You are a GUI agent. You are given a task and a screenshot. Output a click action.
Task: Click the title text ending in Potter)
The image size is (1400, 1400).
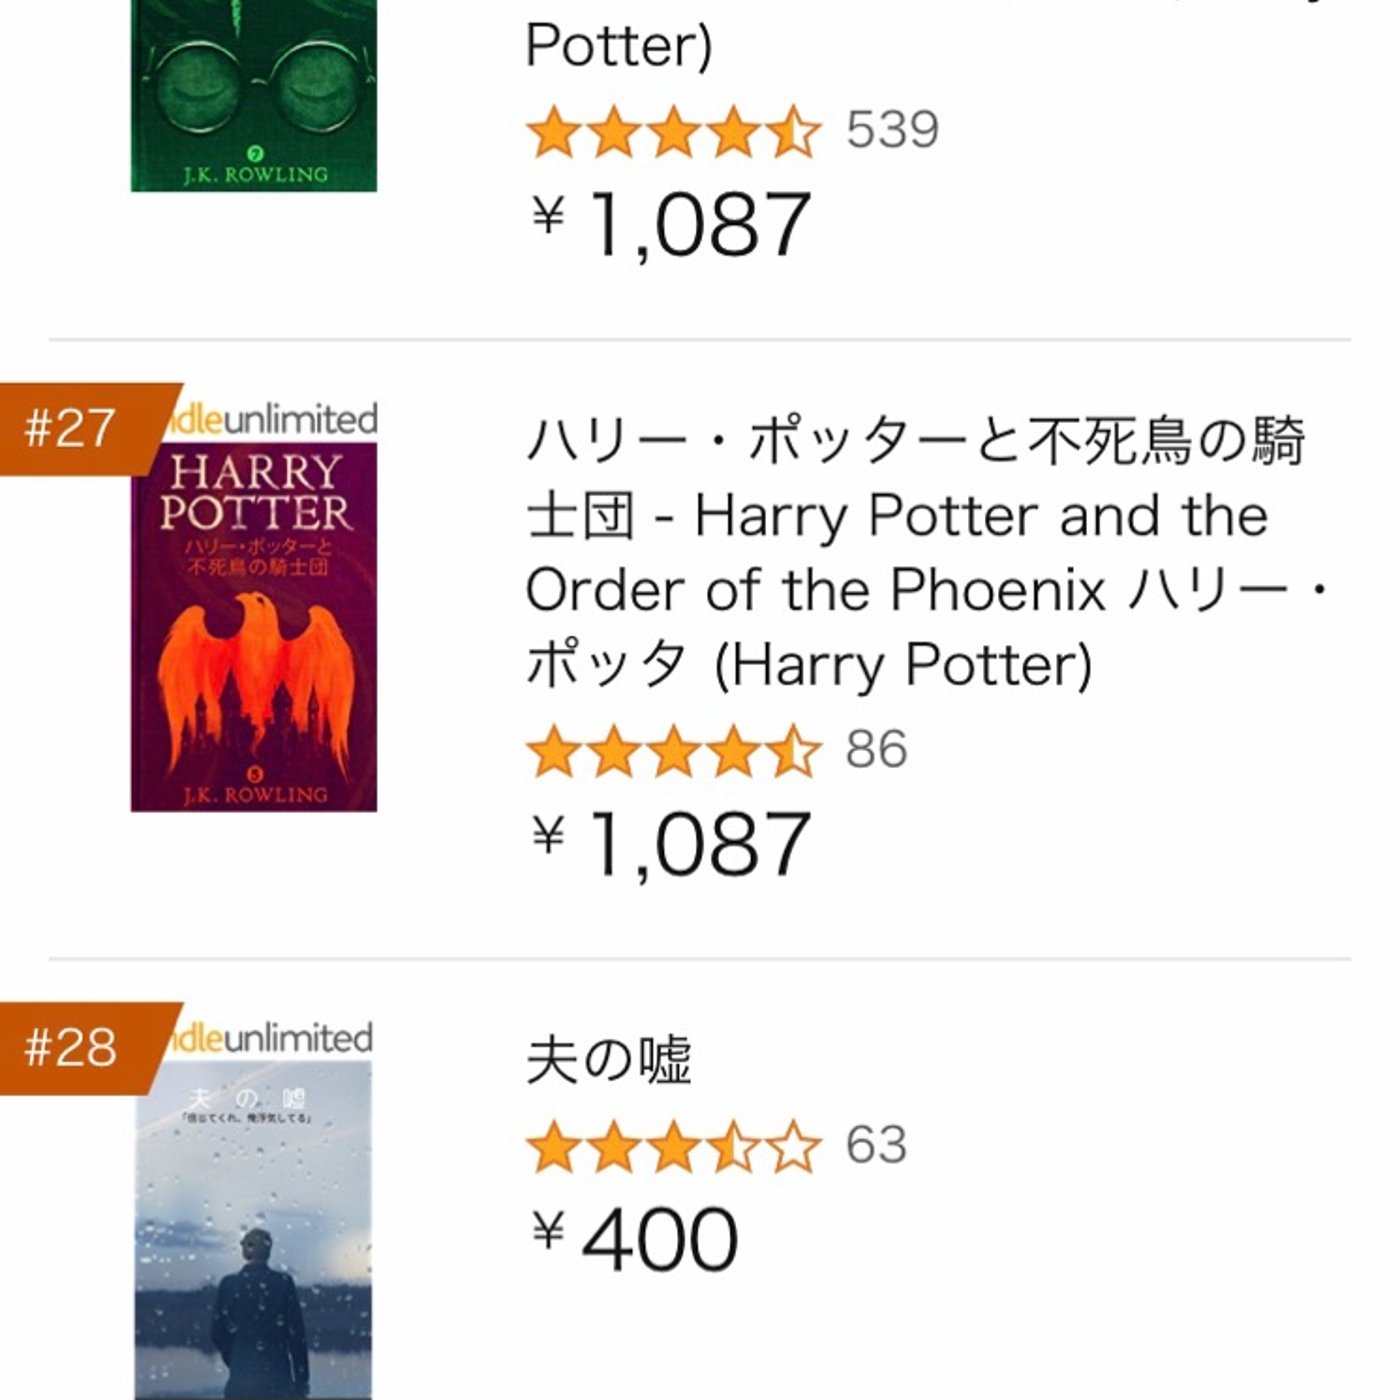[x=618, y=46]
